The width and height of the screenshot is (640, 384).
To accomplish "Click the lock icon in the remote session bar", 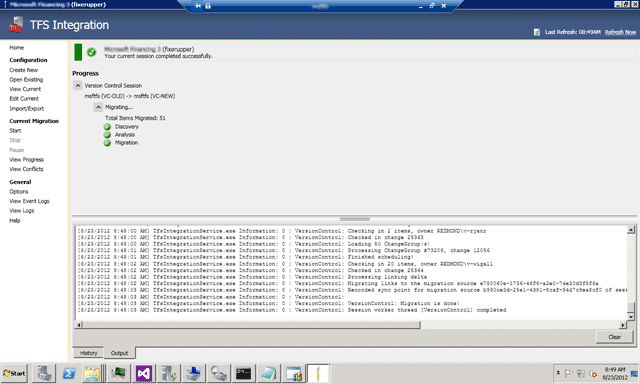I will pyautogui.click(x=208, y=6).
